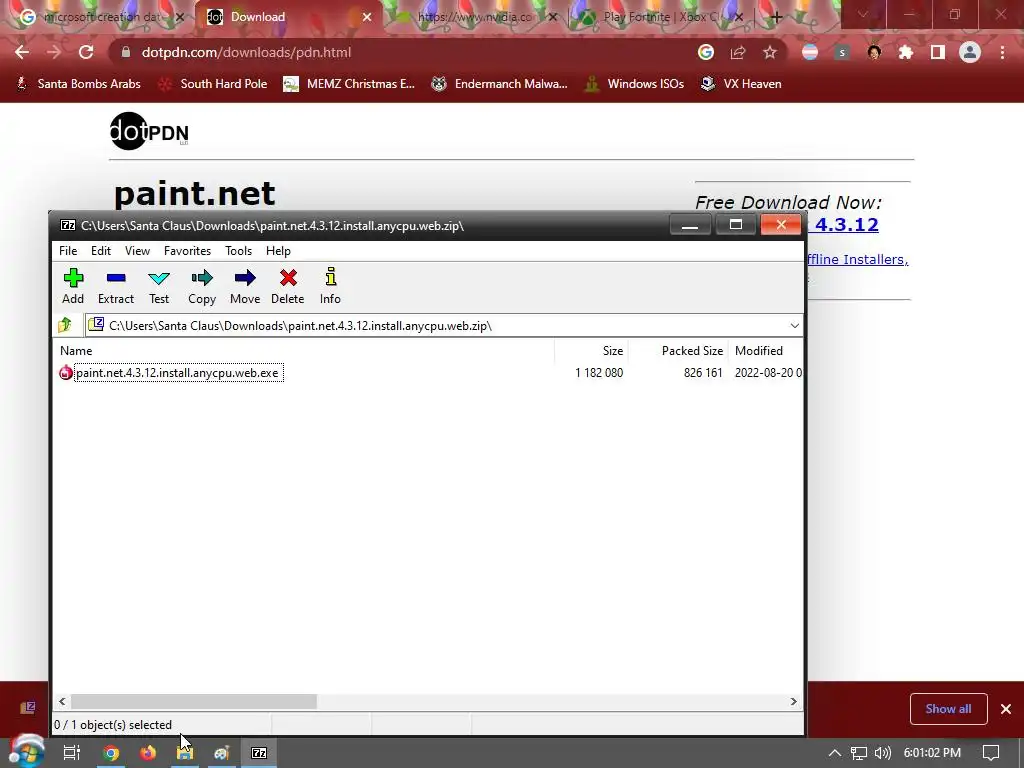Open MEMZ Christmas bookmark
Screen dimensions: 1024x768
click(349, 84)
